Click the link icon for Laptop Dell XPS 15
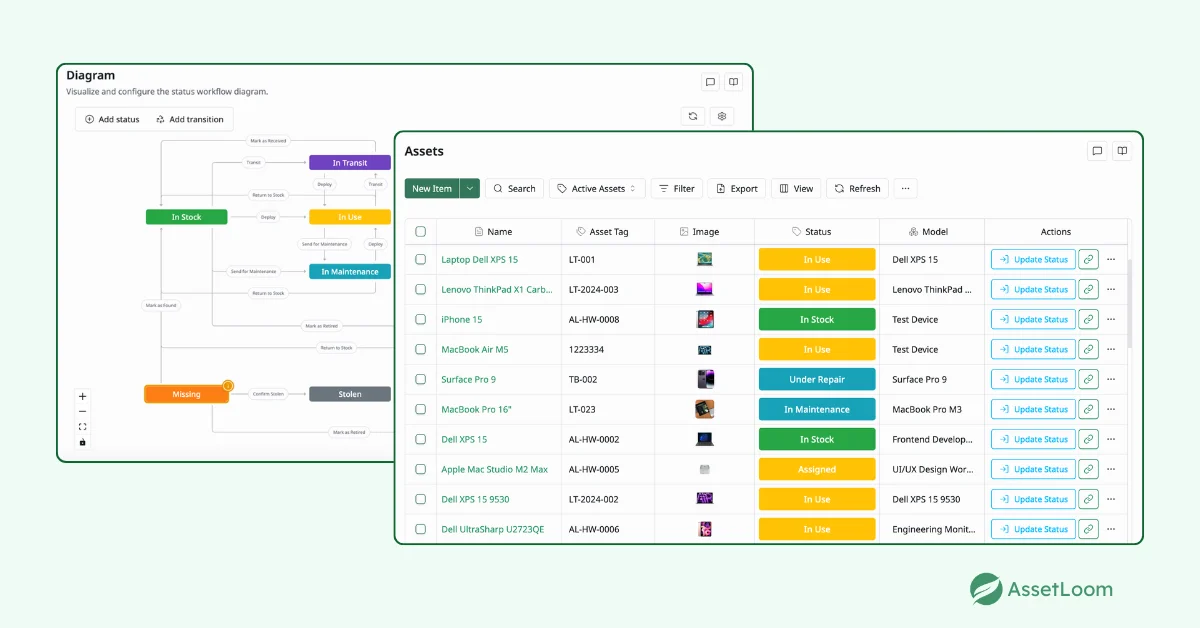The height and width of the screenshot is (628, 1200). tap(1089, 259)
